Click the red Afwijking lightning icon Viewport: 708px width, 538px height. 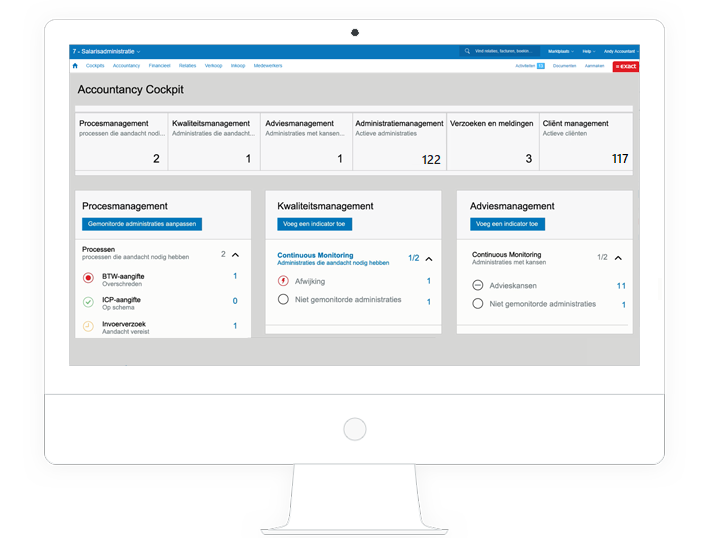pyautogui.click(x=283, y=281)
